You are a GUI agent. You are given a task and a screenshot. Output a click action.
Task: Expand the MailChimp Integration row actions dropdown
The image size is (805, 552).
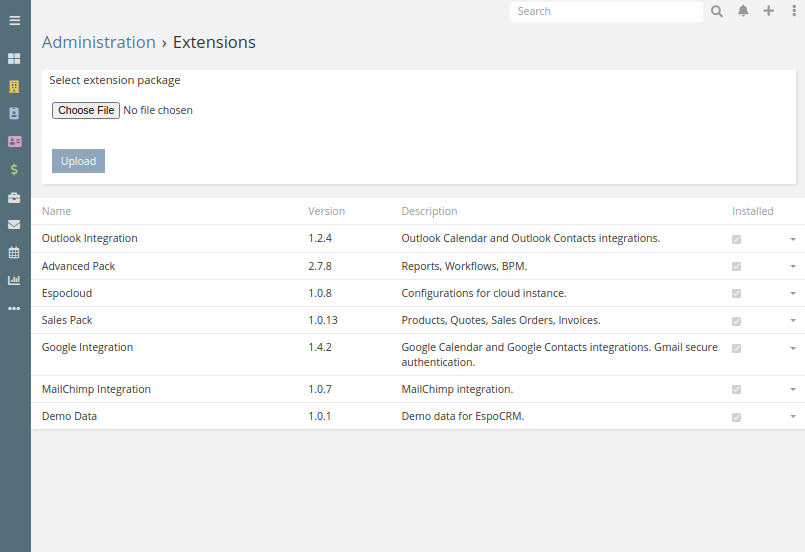793,390
